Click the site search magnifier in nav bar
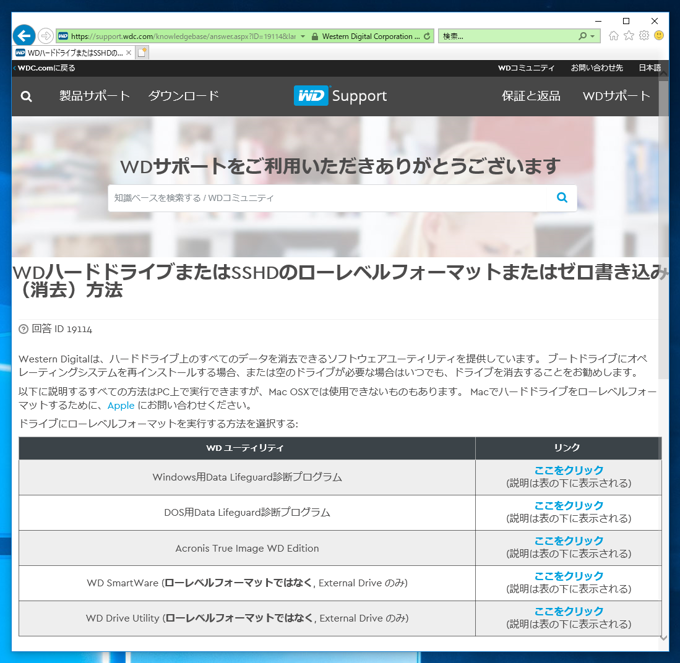Image resolution: width=680 pixels, height=663 pixels. (x=26, y=96)
